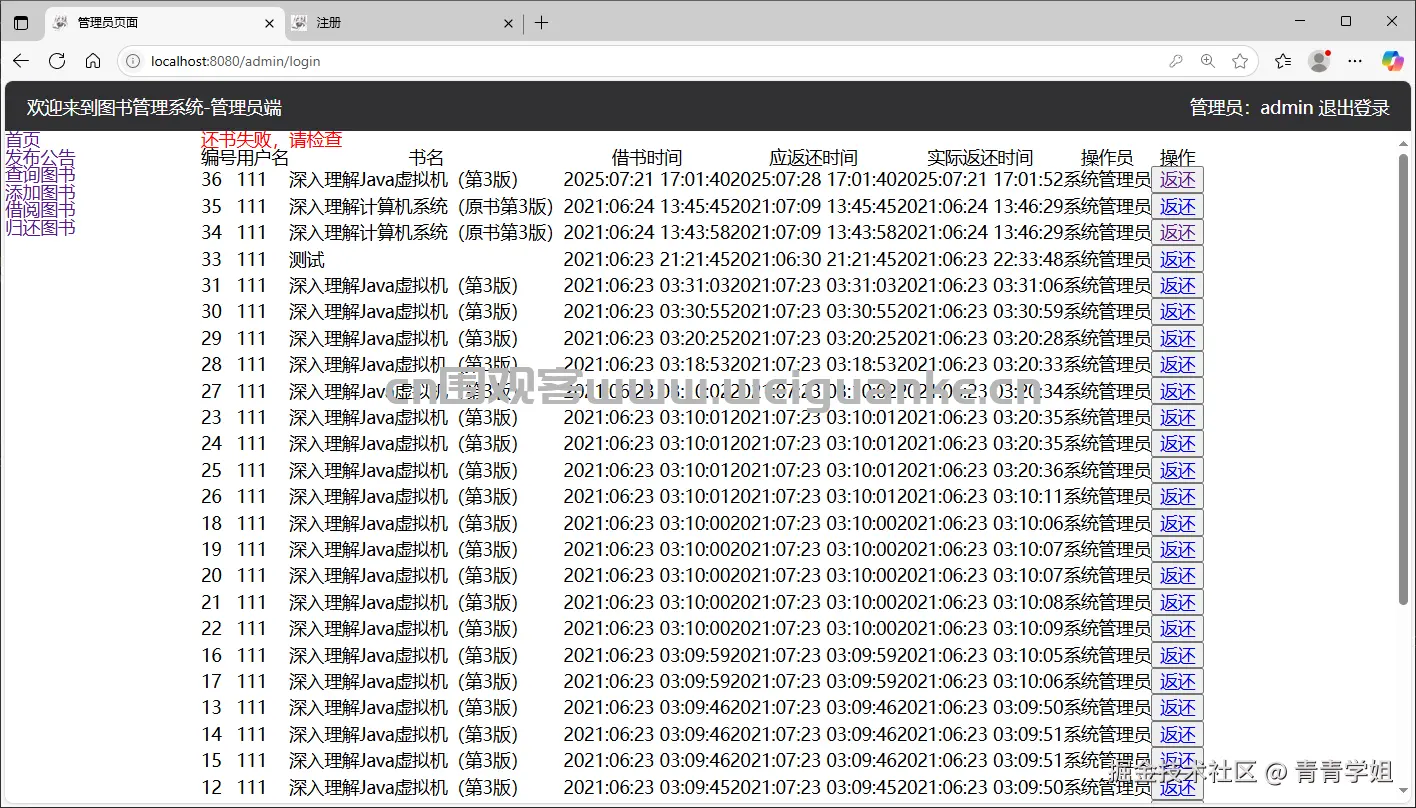
Task: Open the 查询图书 sidebar link
Action: point(40,175)
